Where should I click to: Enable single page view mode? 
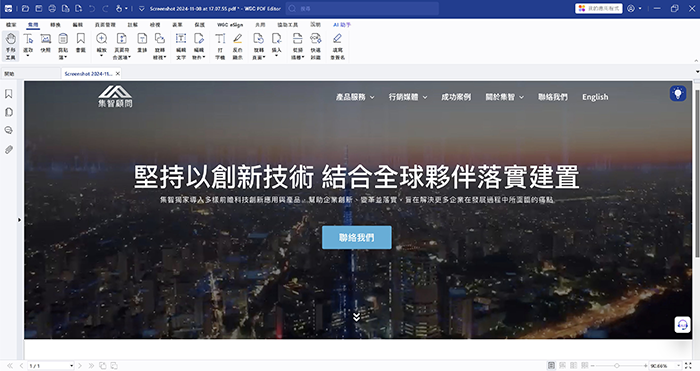coord(551,366)
